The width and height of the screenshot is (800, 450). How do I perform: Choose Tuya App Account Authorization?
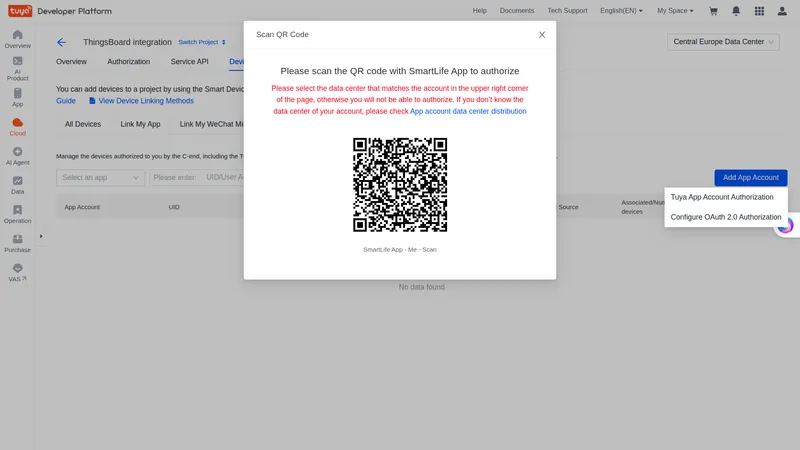(x=721, y=197)
